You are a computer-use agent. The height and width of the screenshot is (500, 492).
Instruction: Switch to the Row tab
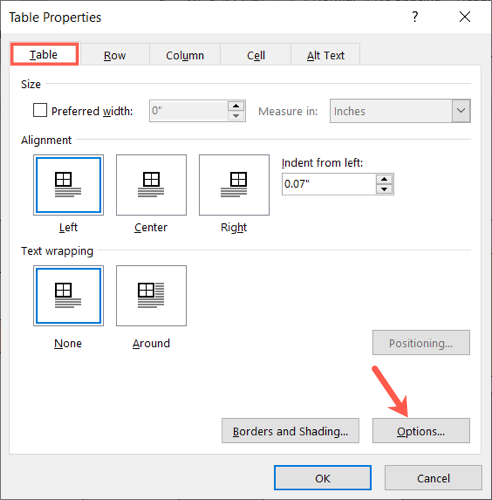click(115, 55)
